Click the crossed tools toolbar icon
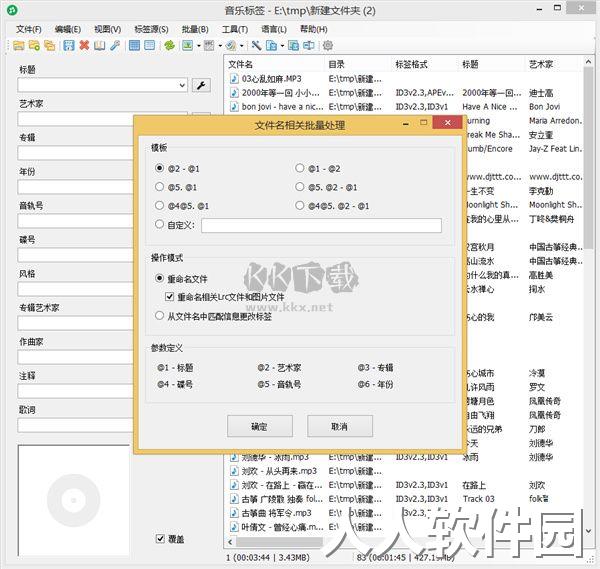Screen dimensions: 600x569 point(256,46)
